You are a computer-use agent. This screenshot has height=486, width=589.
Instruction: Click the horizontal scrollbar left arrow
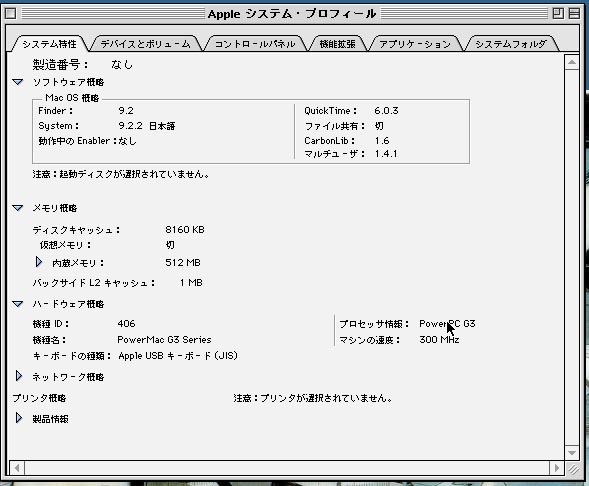click(x=17, y=468)
